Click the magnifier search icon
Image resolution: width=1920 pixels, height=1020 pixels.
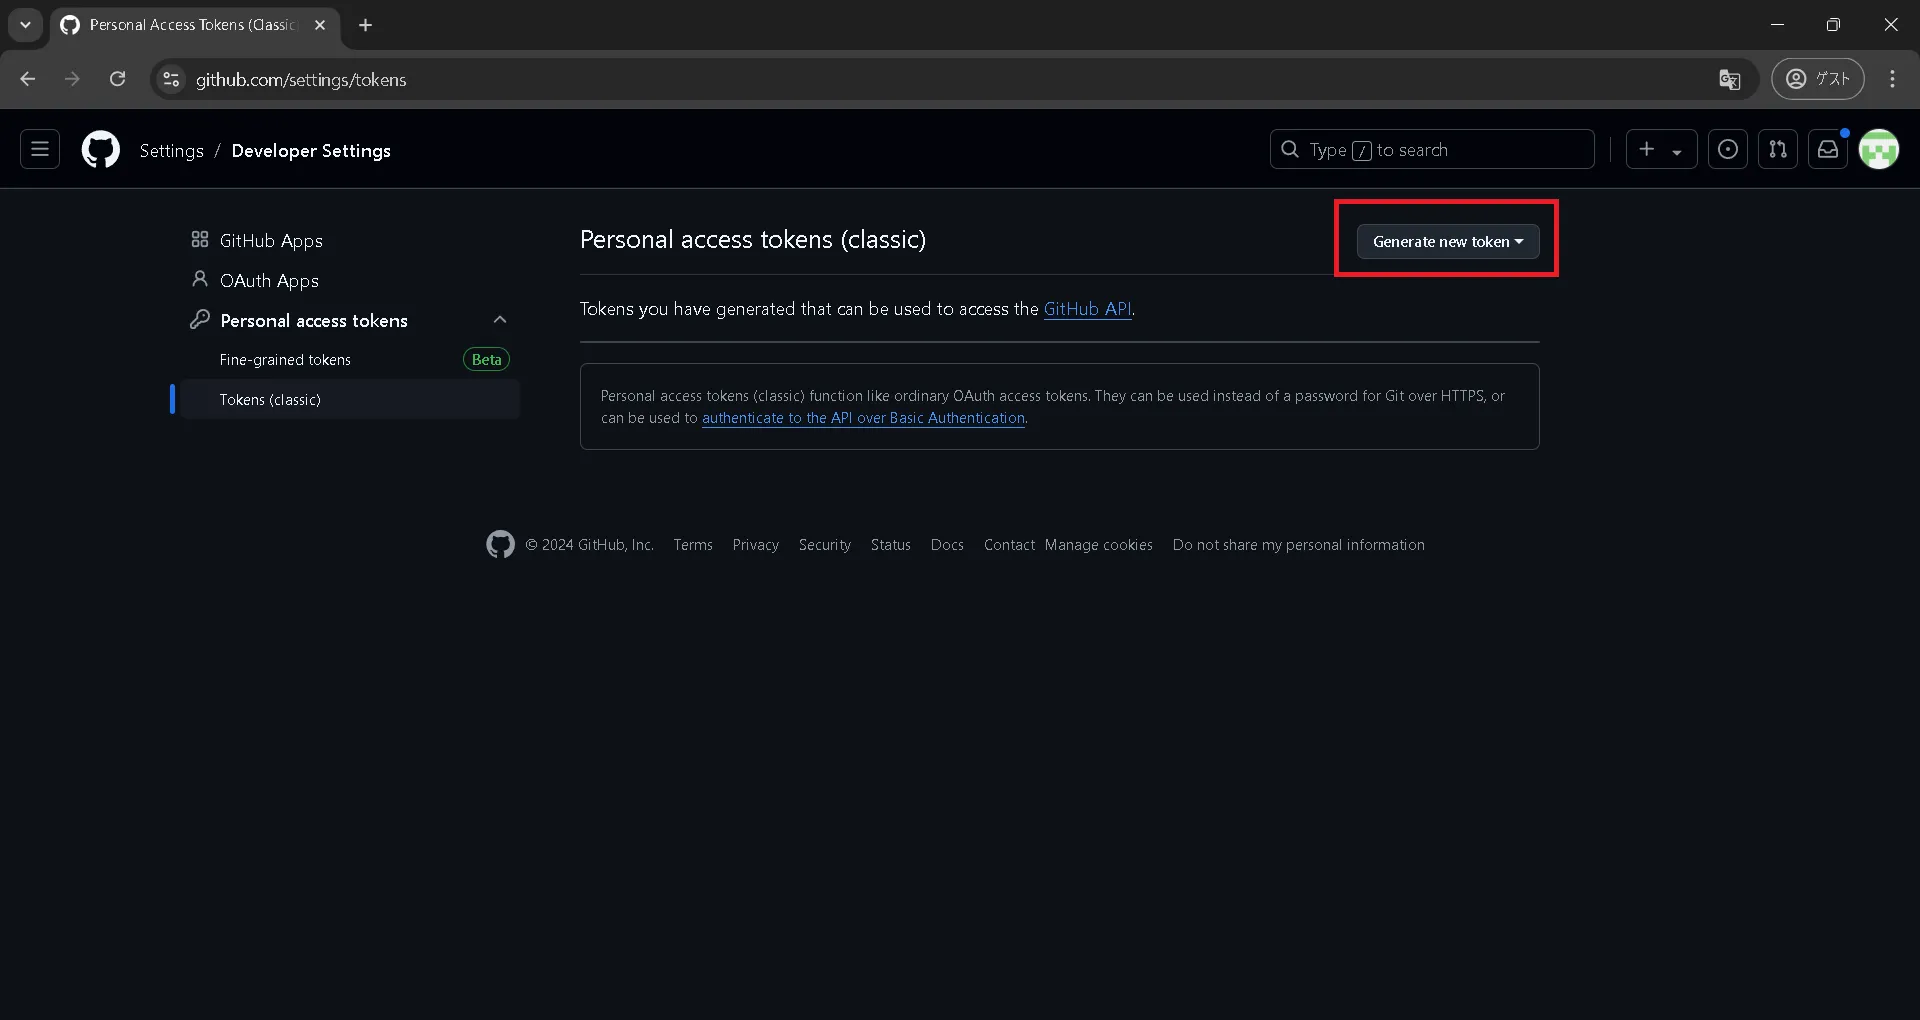[x=1290, y=150]
